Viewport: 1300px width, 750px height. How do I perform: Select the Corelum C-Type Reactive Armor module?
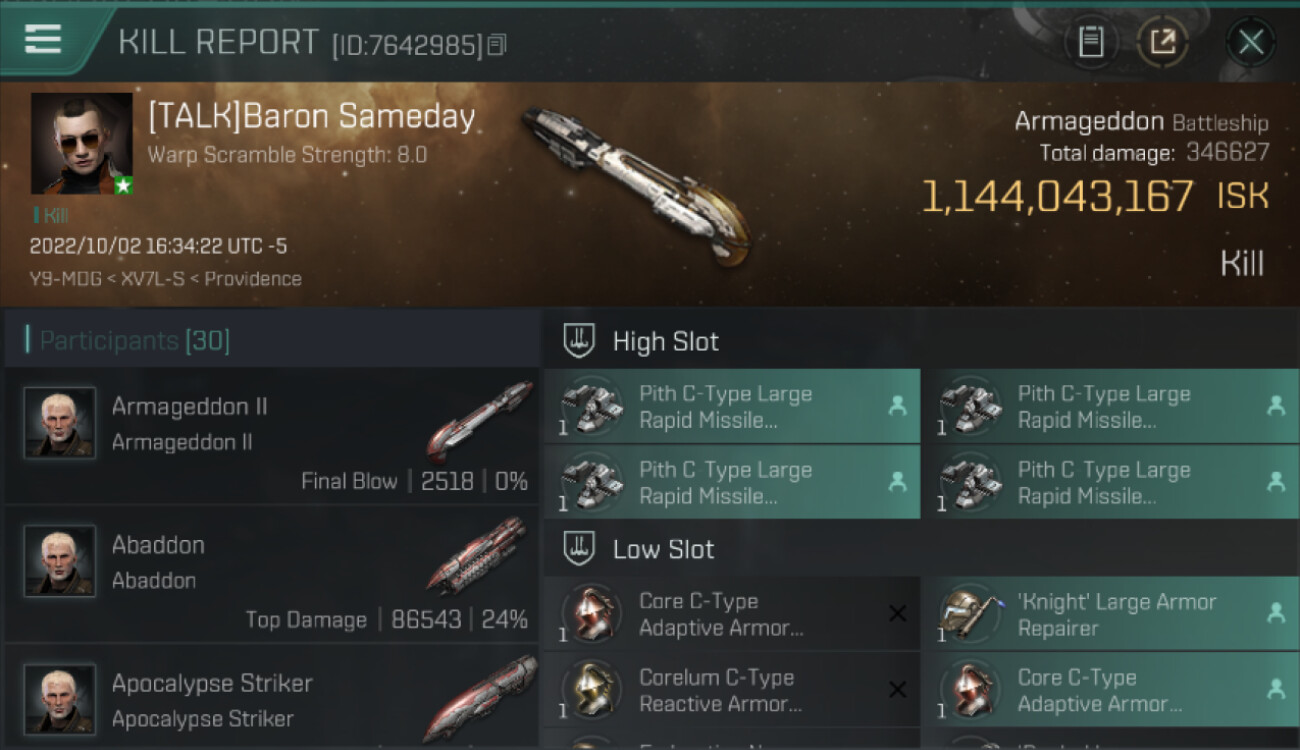pyautogui.click(x=720, y=690)
